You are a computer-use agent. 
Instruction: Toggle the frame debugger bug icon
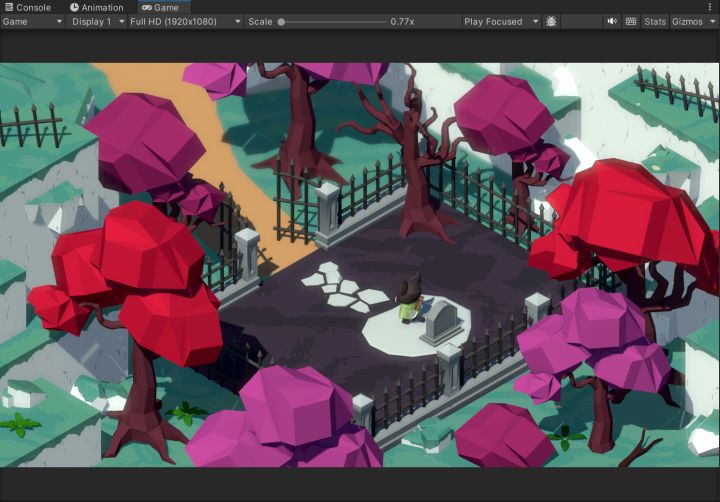[551, 22]
